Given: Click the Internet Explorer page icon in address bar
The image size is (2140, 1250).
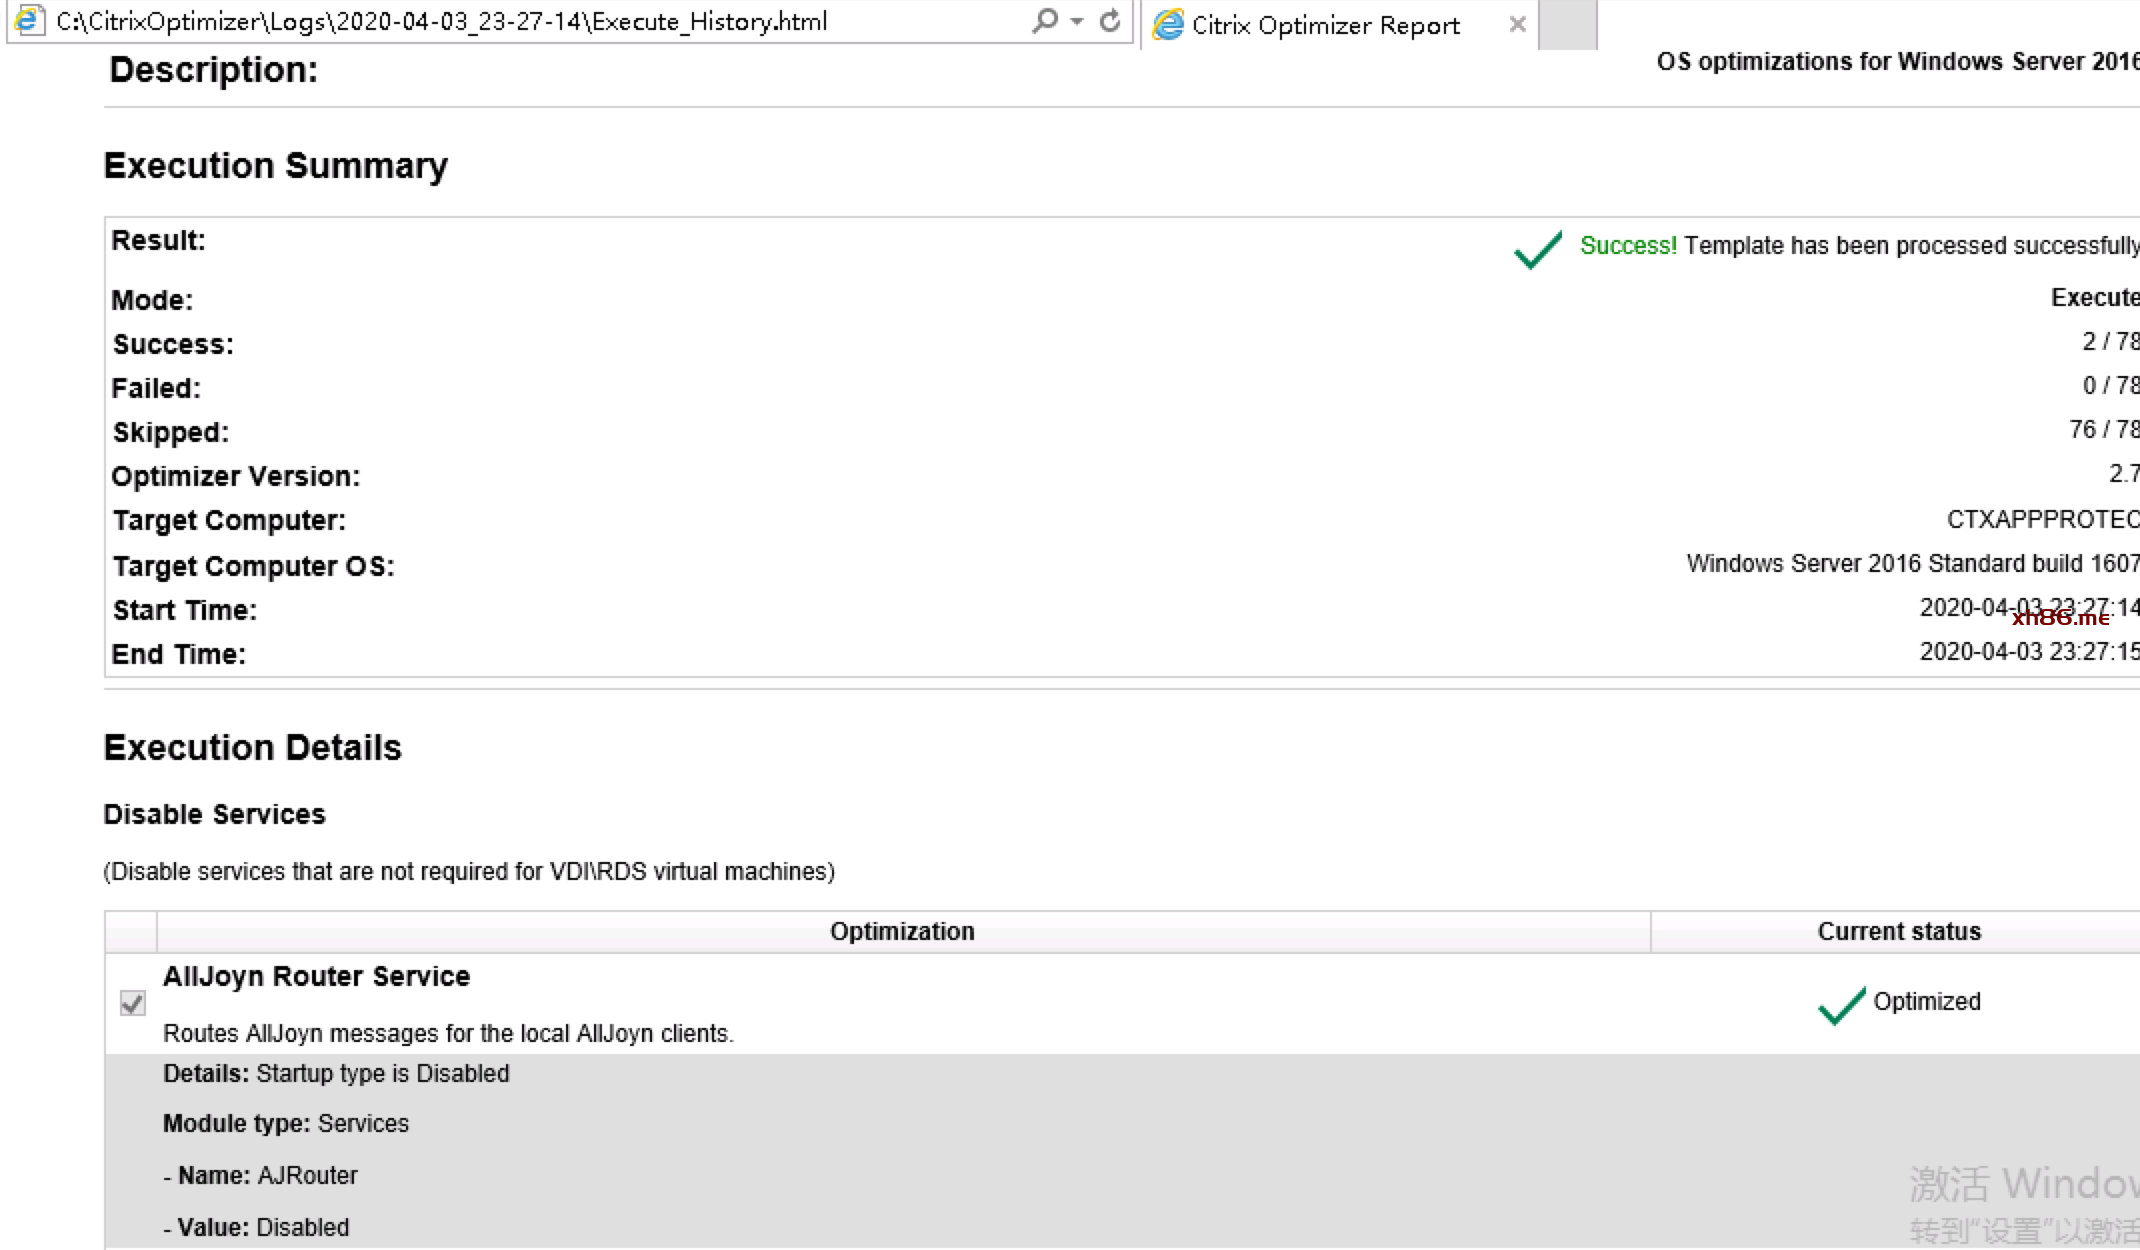Looking at the screenshot, I should click(x=29, y=20).
